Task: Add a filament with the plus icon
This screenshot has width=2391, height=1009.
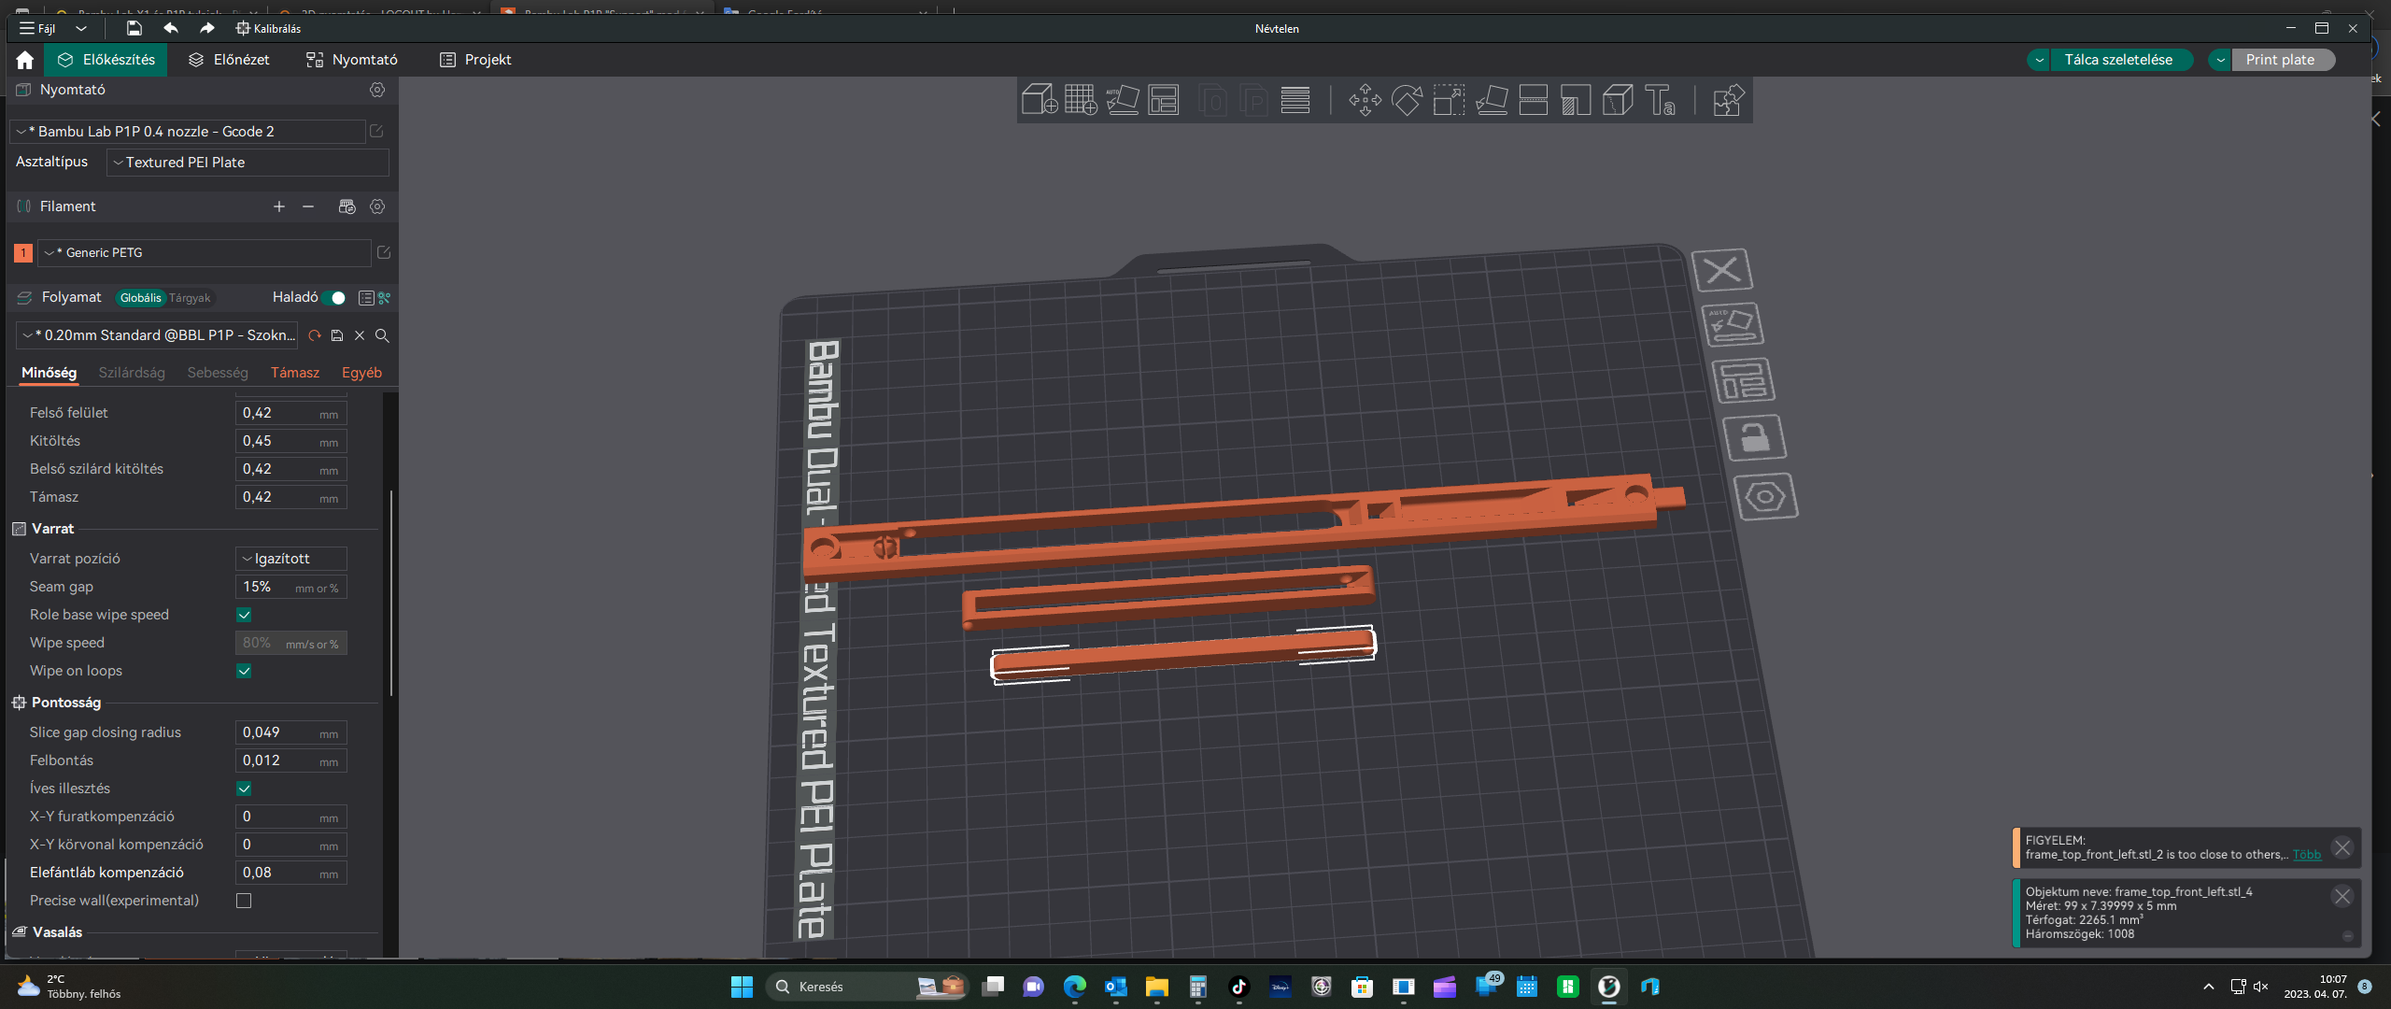Action: 279,207
